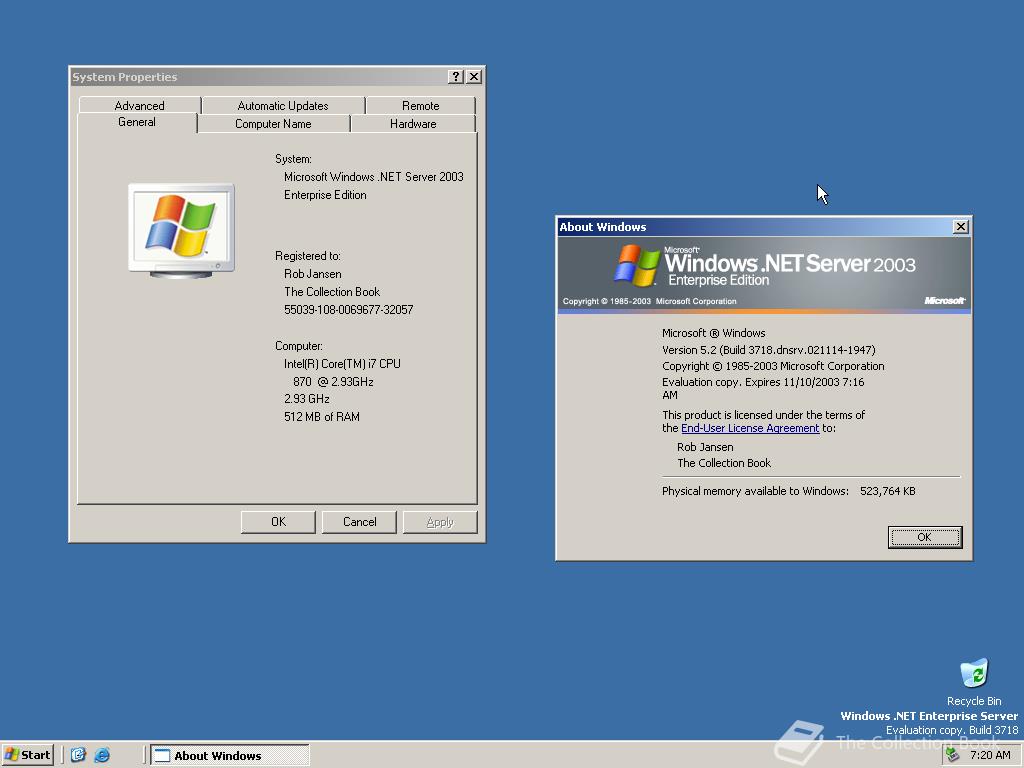Click the Windows flag in About banner
The image size is (1024, 768).
(x=637, y=265)
